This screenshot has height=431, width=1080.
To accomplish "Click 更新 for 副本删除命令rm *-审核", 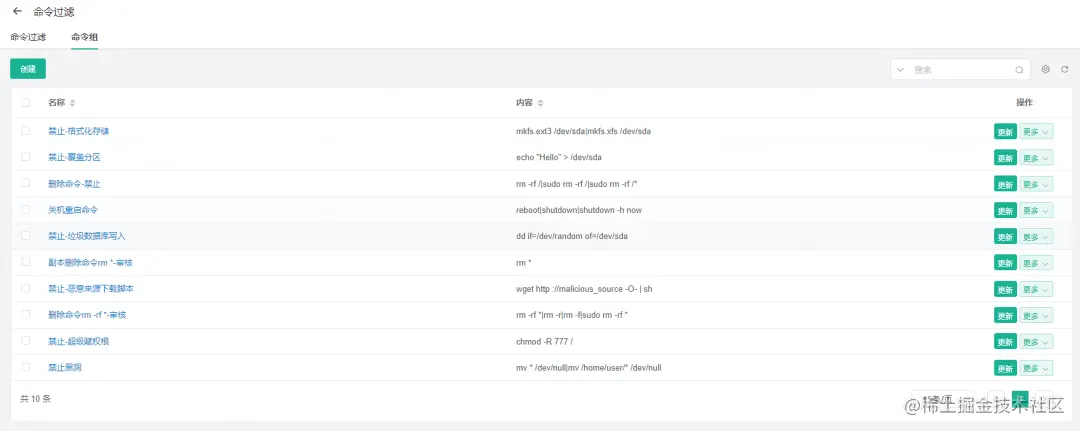I will click(1005, 262).
